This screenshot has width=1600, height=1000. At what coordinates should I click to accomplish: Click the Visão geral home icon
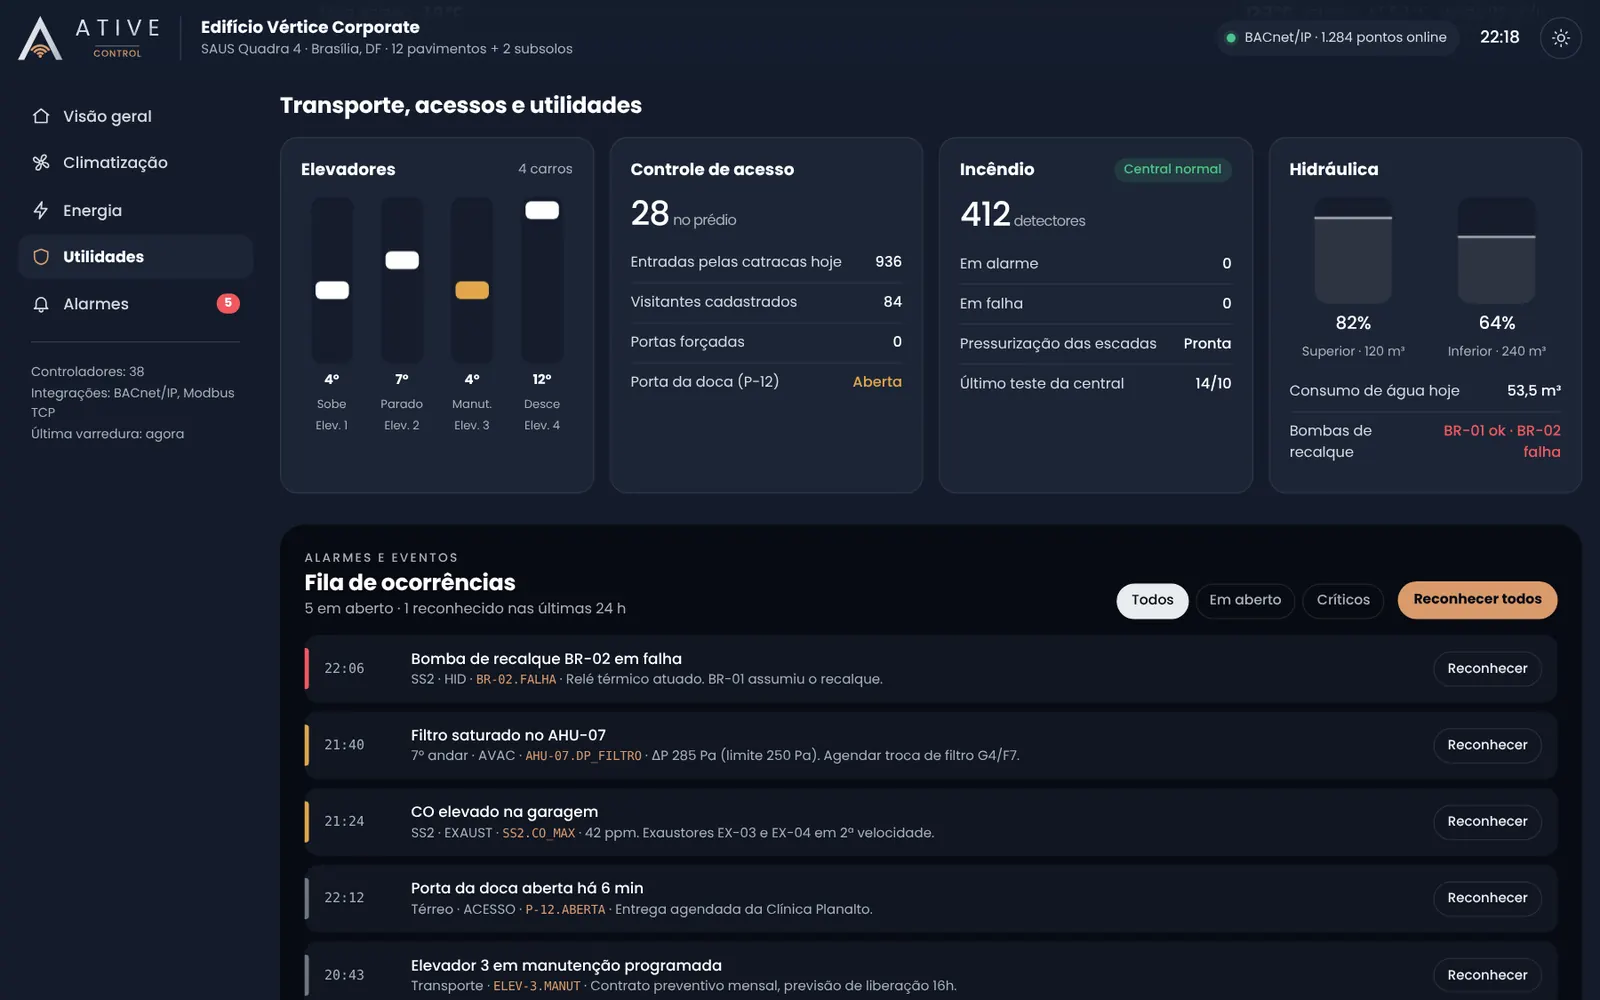[41, 116]
